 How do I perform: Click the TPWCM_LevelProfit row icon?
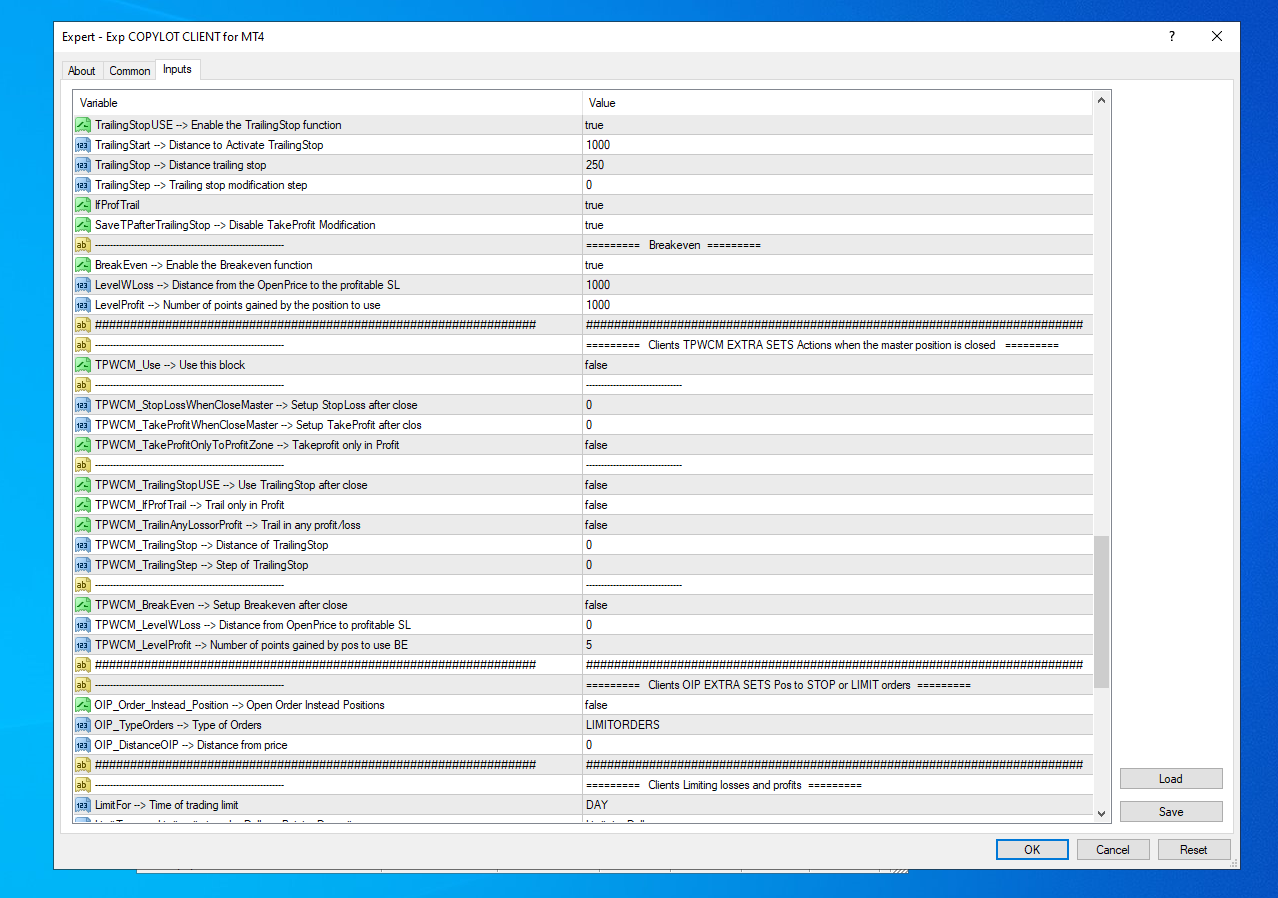click(x=83, y=645)
